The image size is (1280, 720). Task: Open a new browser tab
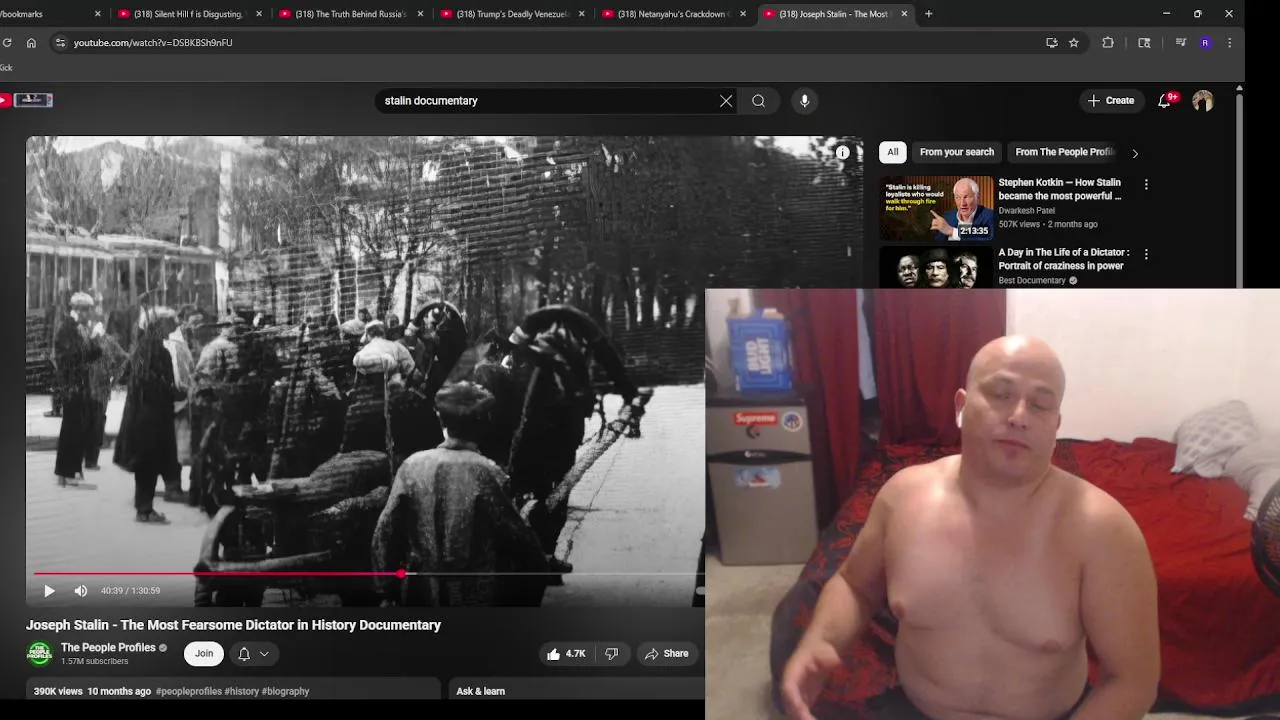(x=929, y=14)
